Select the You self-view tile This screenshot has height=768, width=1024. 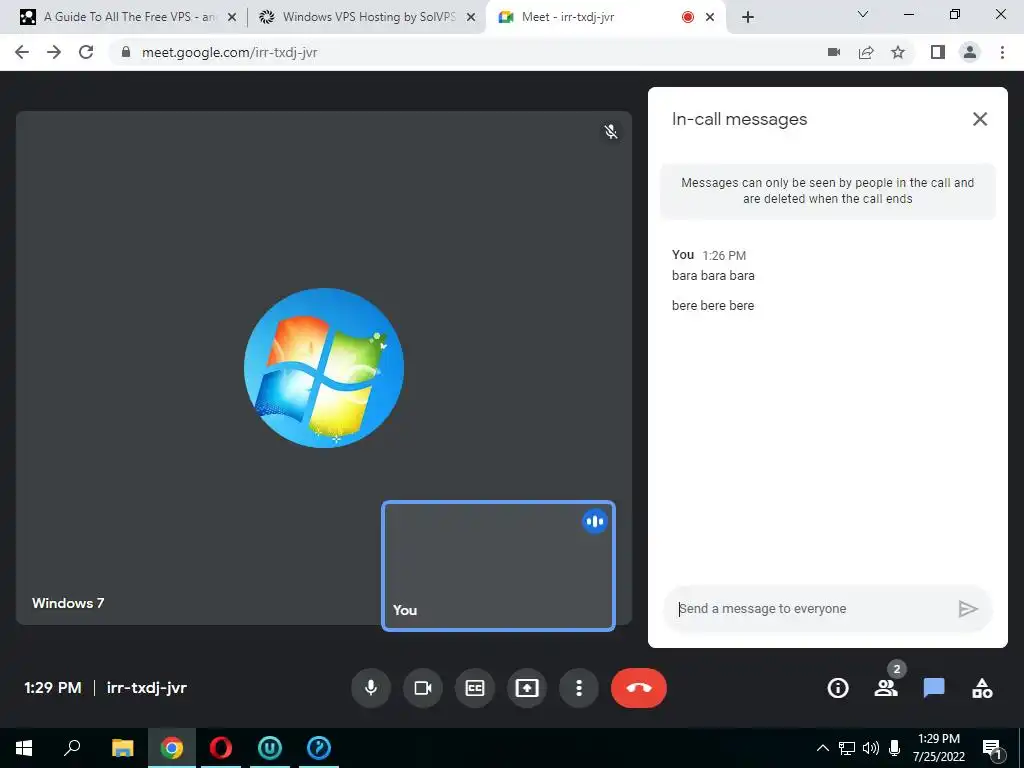coord(498,566)
